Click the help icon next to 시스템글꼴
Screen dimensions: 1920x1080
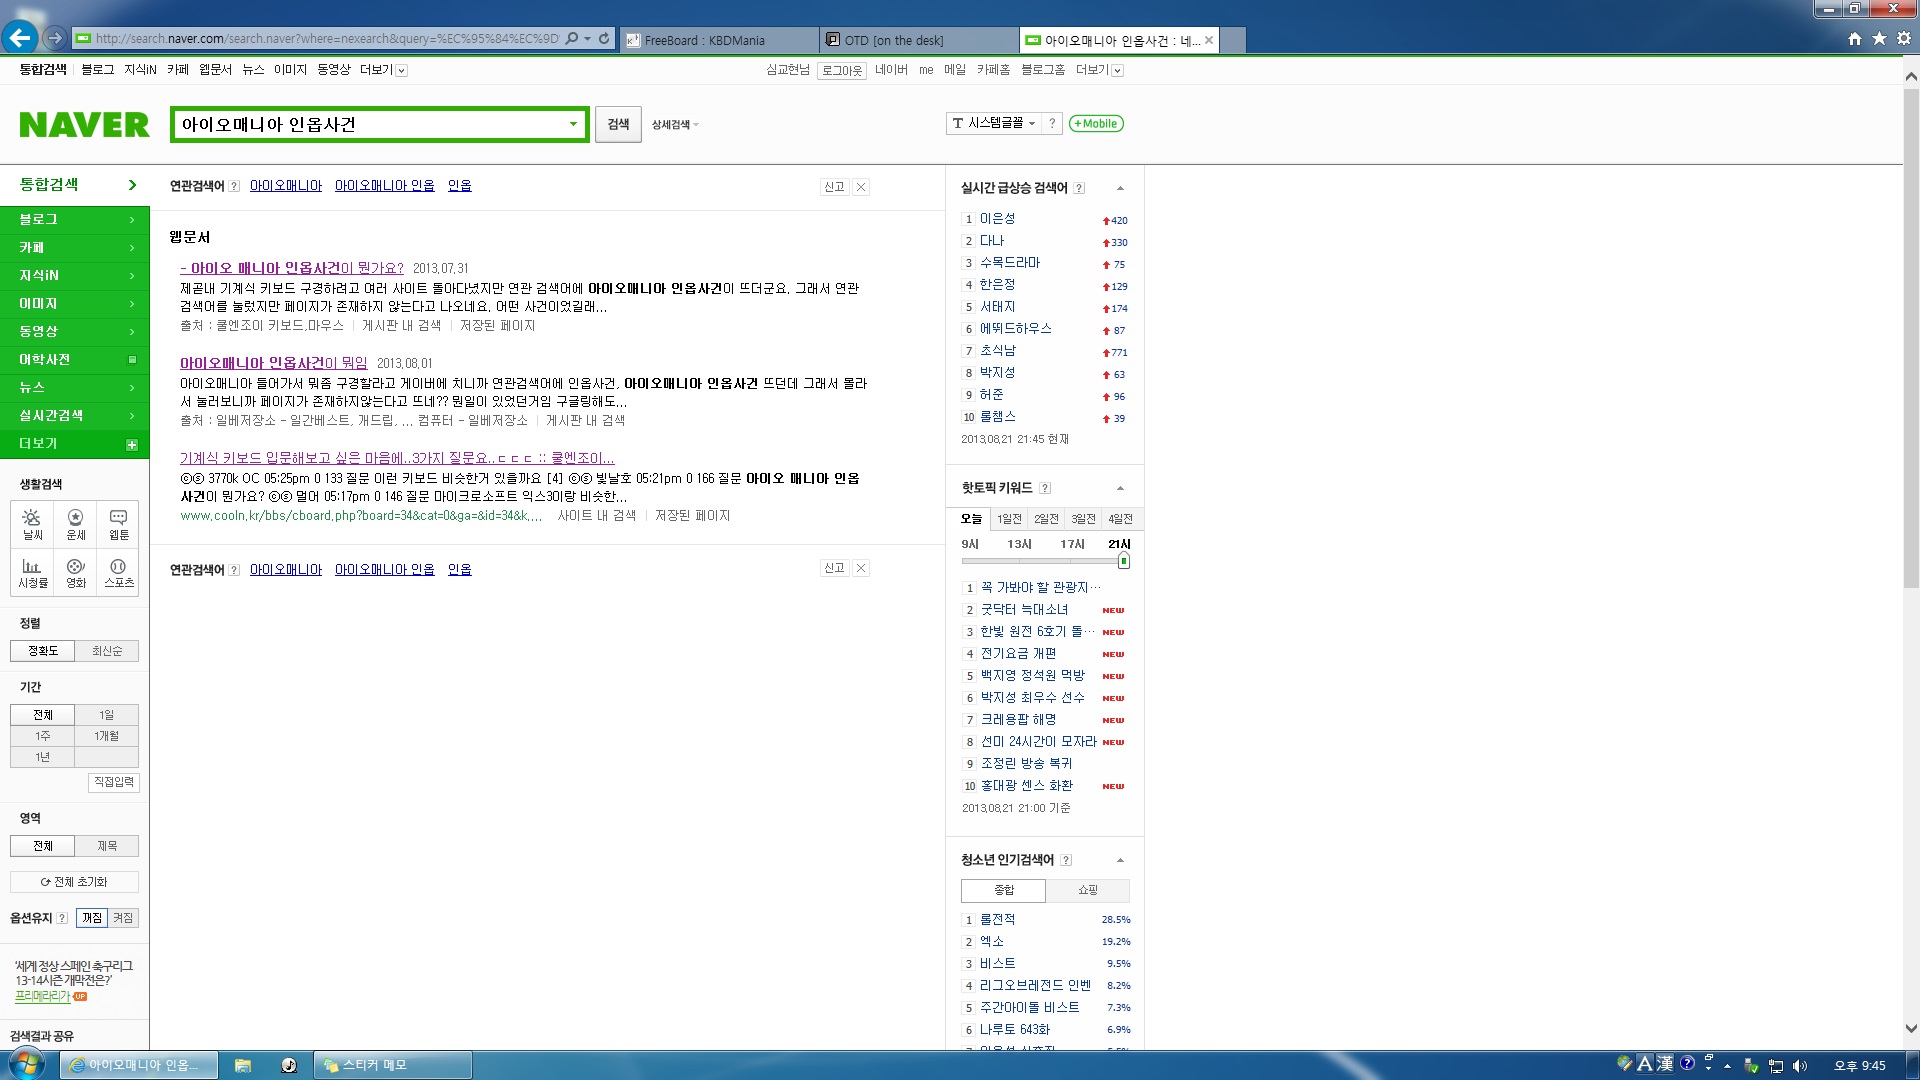(x=1052, y=123)
